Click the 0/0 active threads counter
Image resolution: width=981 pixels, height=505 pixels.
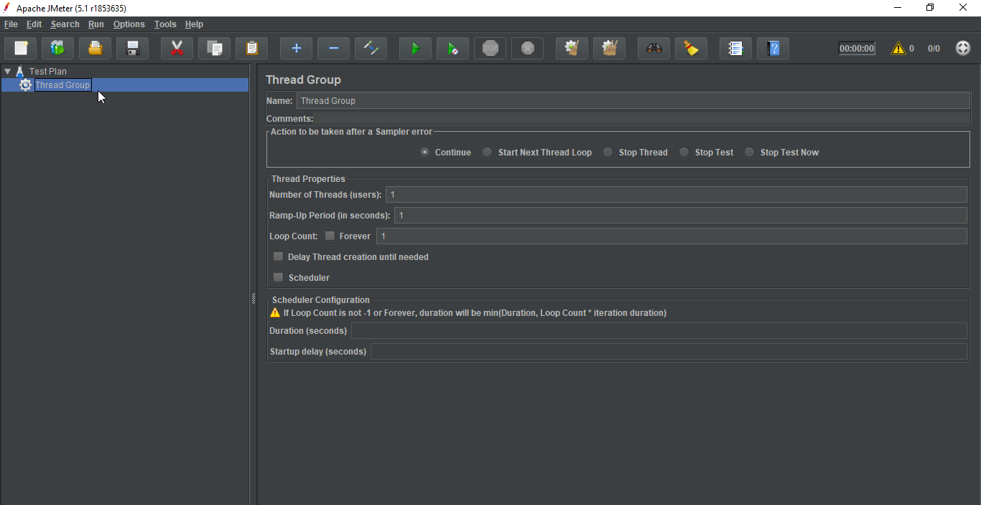pyautogui.click(x=933, y=48)
